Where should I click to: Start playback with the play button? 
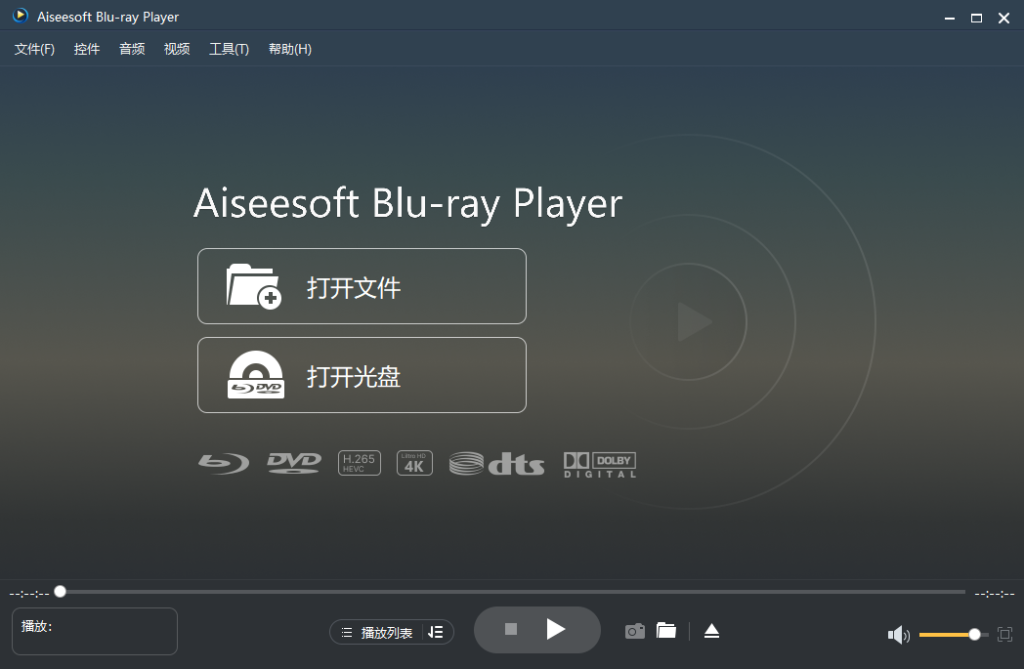556,629
